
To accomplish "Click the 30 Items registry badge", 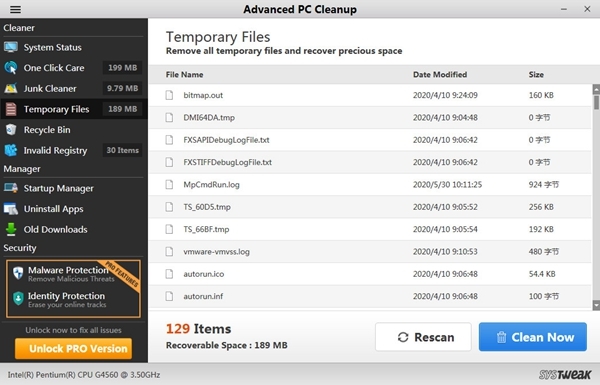I will click(x=122, y=150).
